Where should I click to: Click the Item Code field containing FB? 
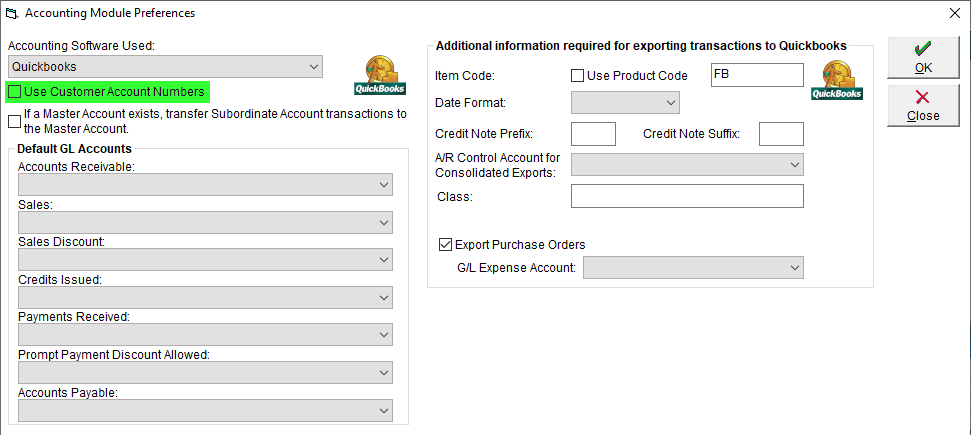coord(758,75)
